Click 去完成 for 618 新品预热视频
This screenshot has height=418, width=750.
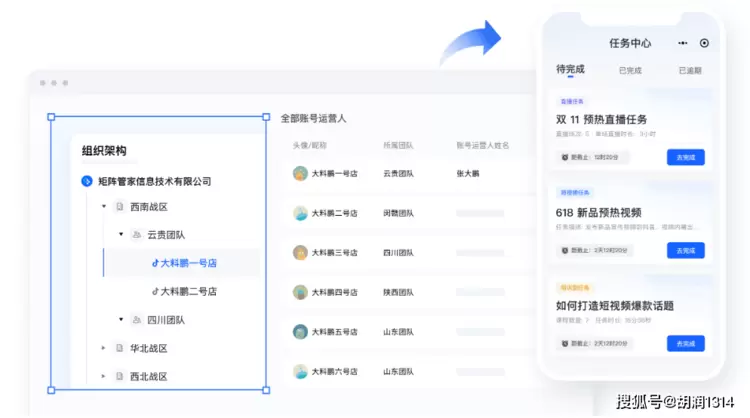[x=685, y=250]
